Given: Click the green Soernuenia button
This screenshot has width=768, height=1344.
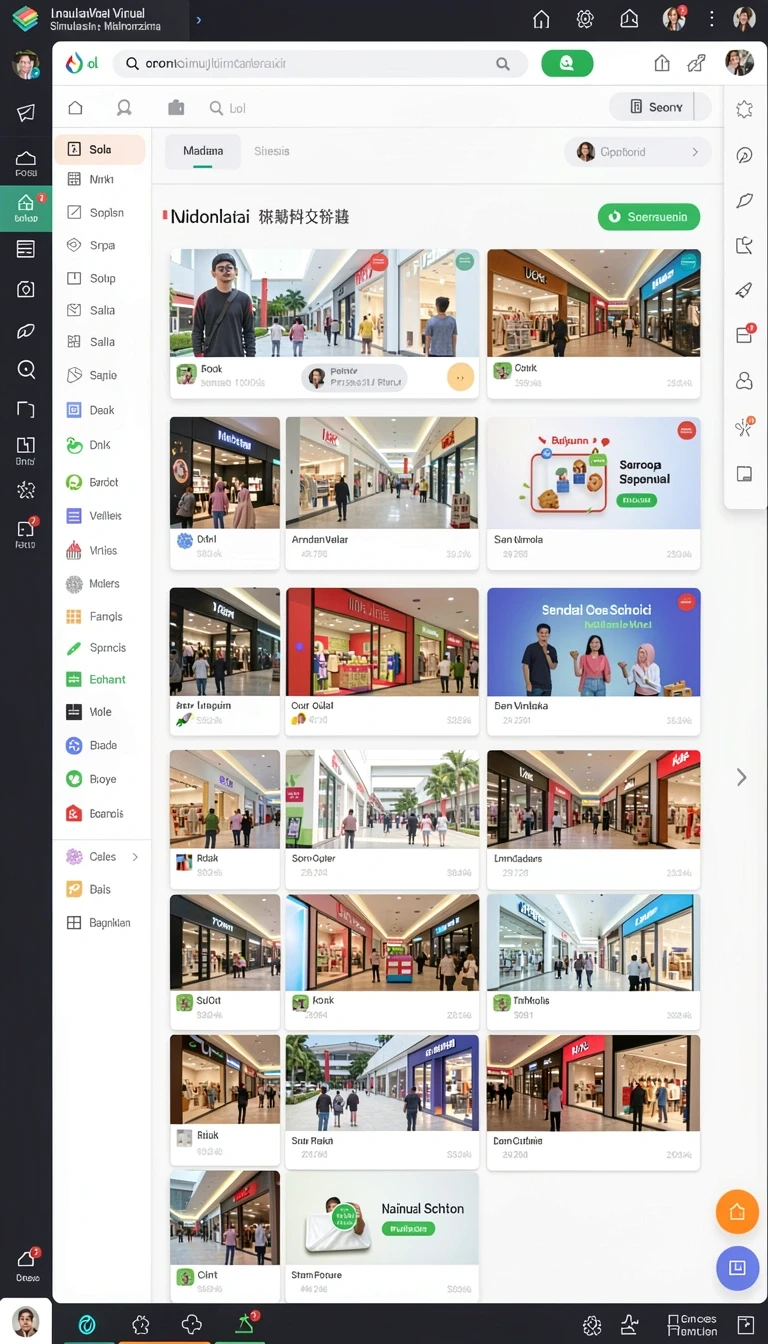Looking at the screenshot, I should click(x=648, y=216).
